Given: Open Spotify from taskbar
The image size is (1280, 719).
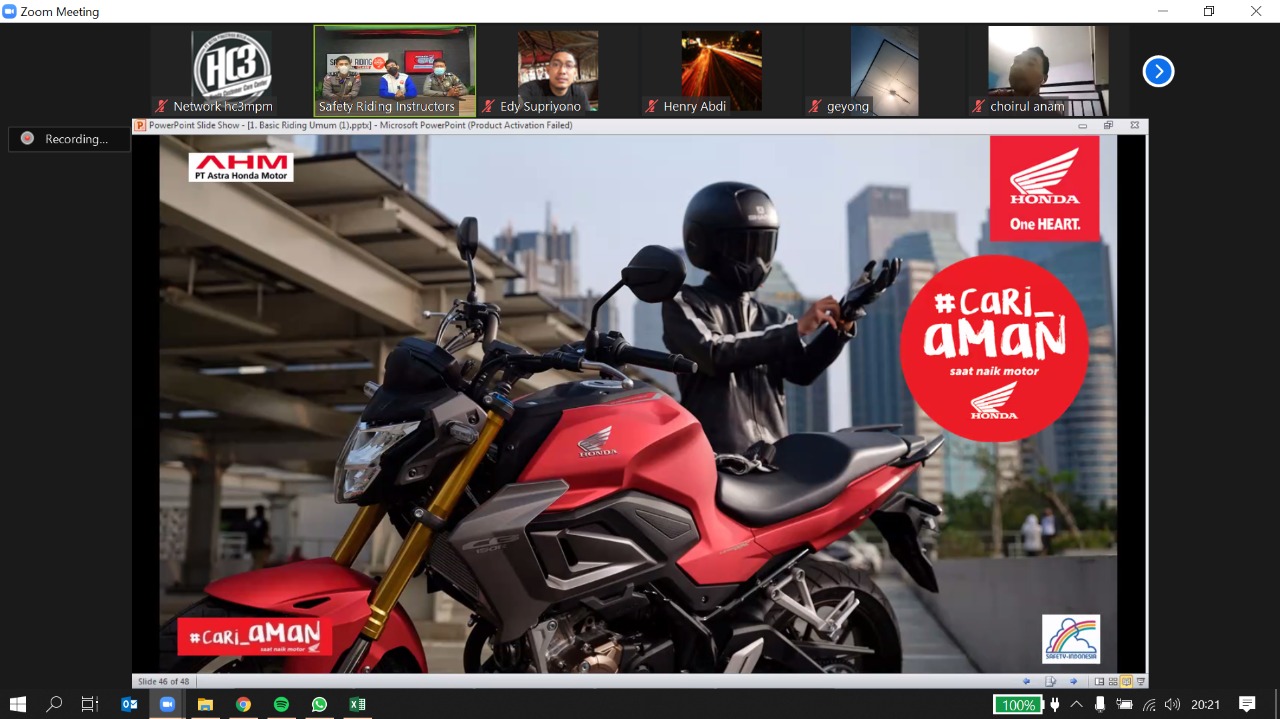Looking at the screenshot, I should 281,704.
